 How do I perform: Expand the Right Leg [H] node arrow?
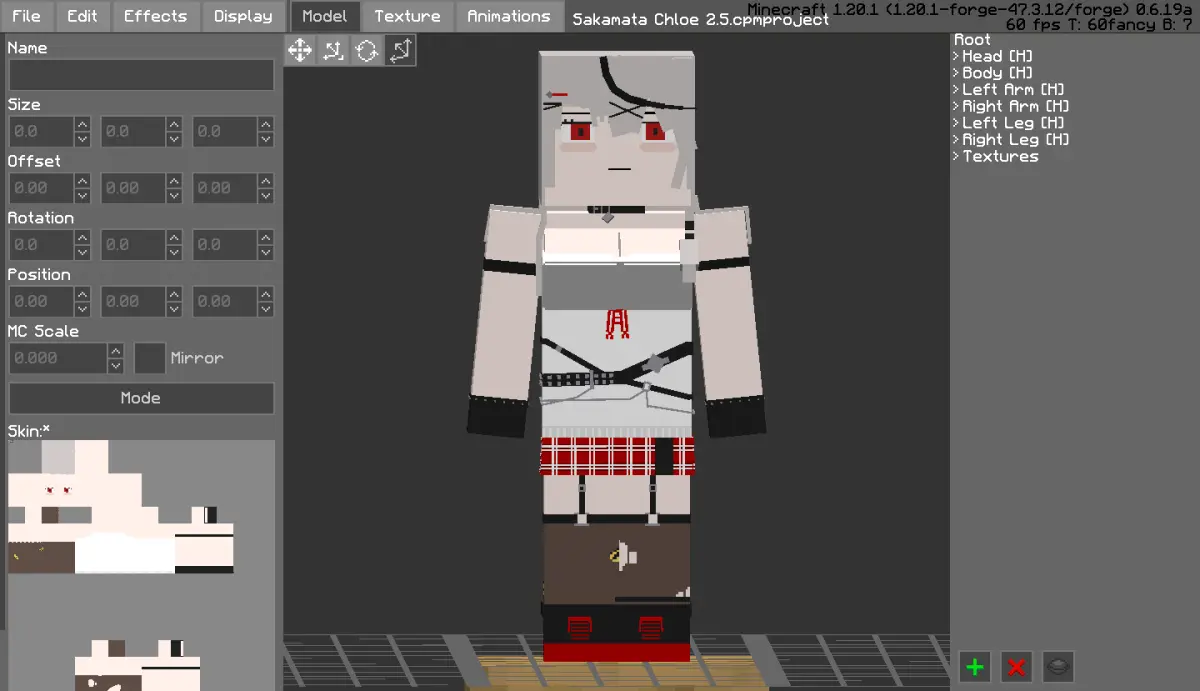(x=956, y=139)
